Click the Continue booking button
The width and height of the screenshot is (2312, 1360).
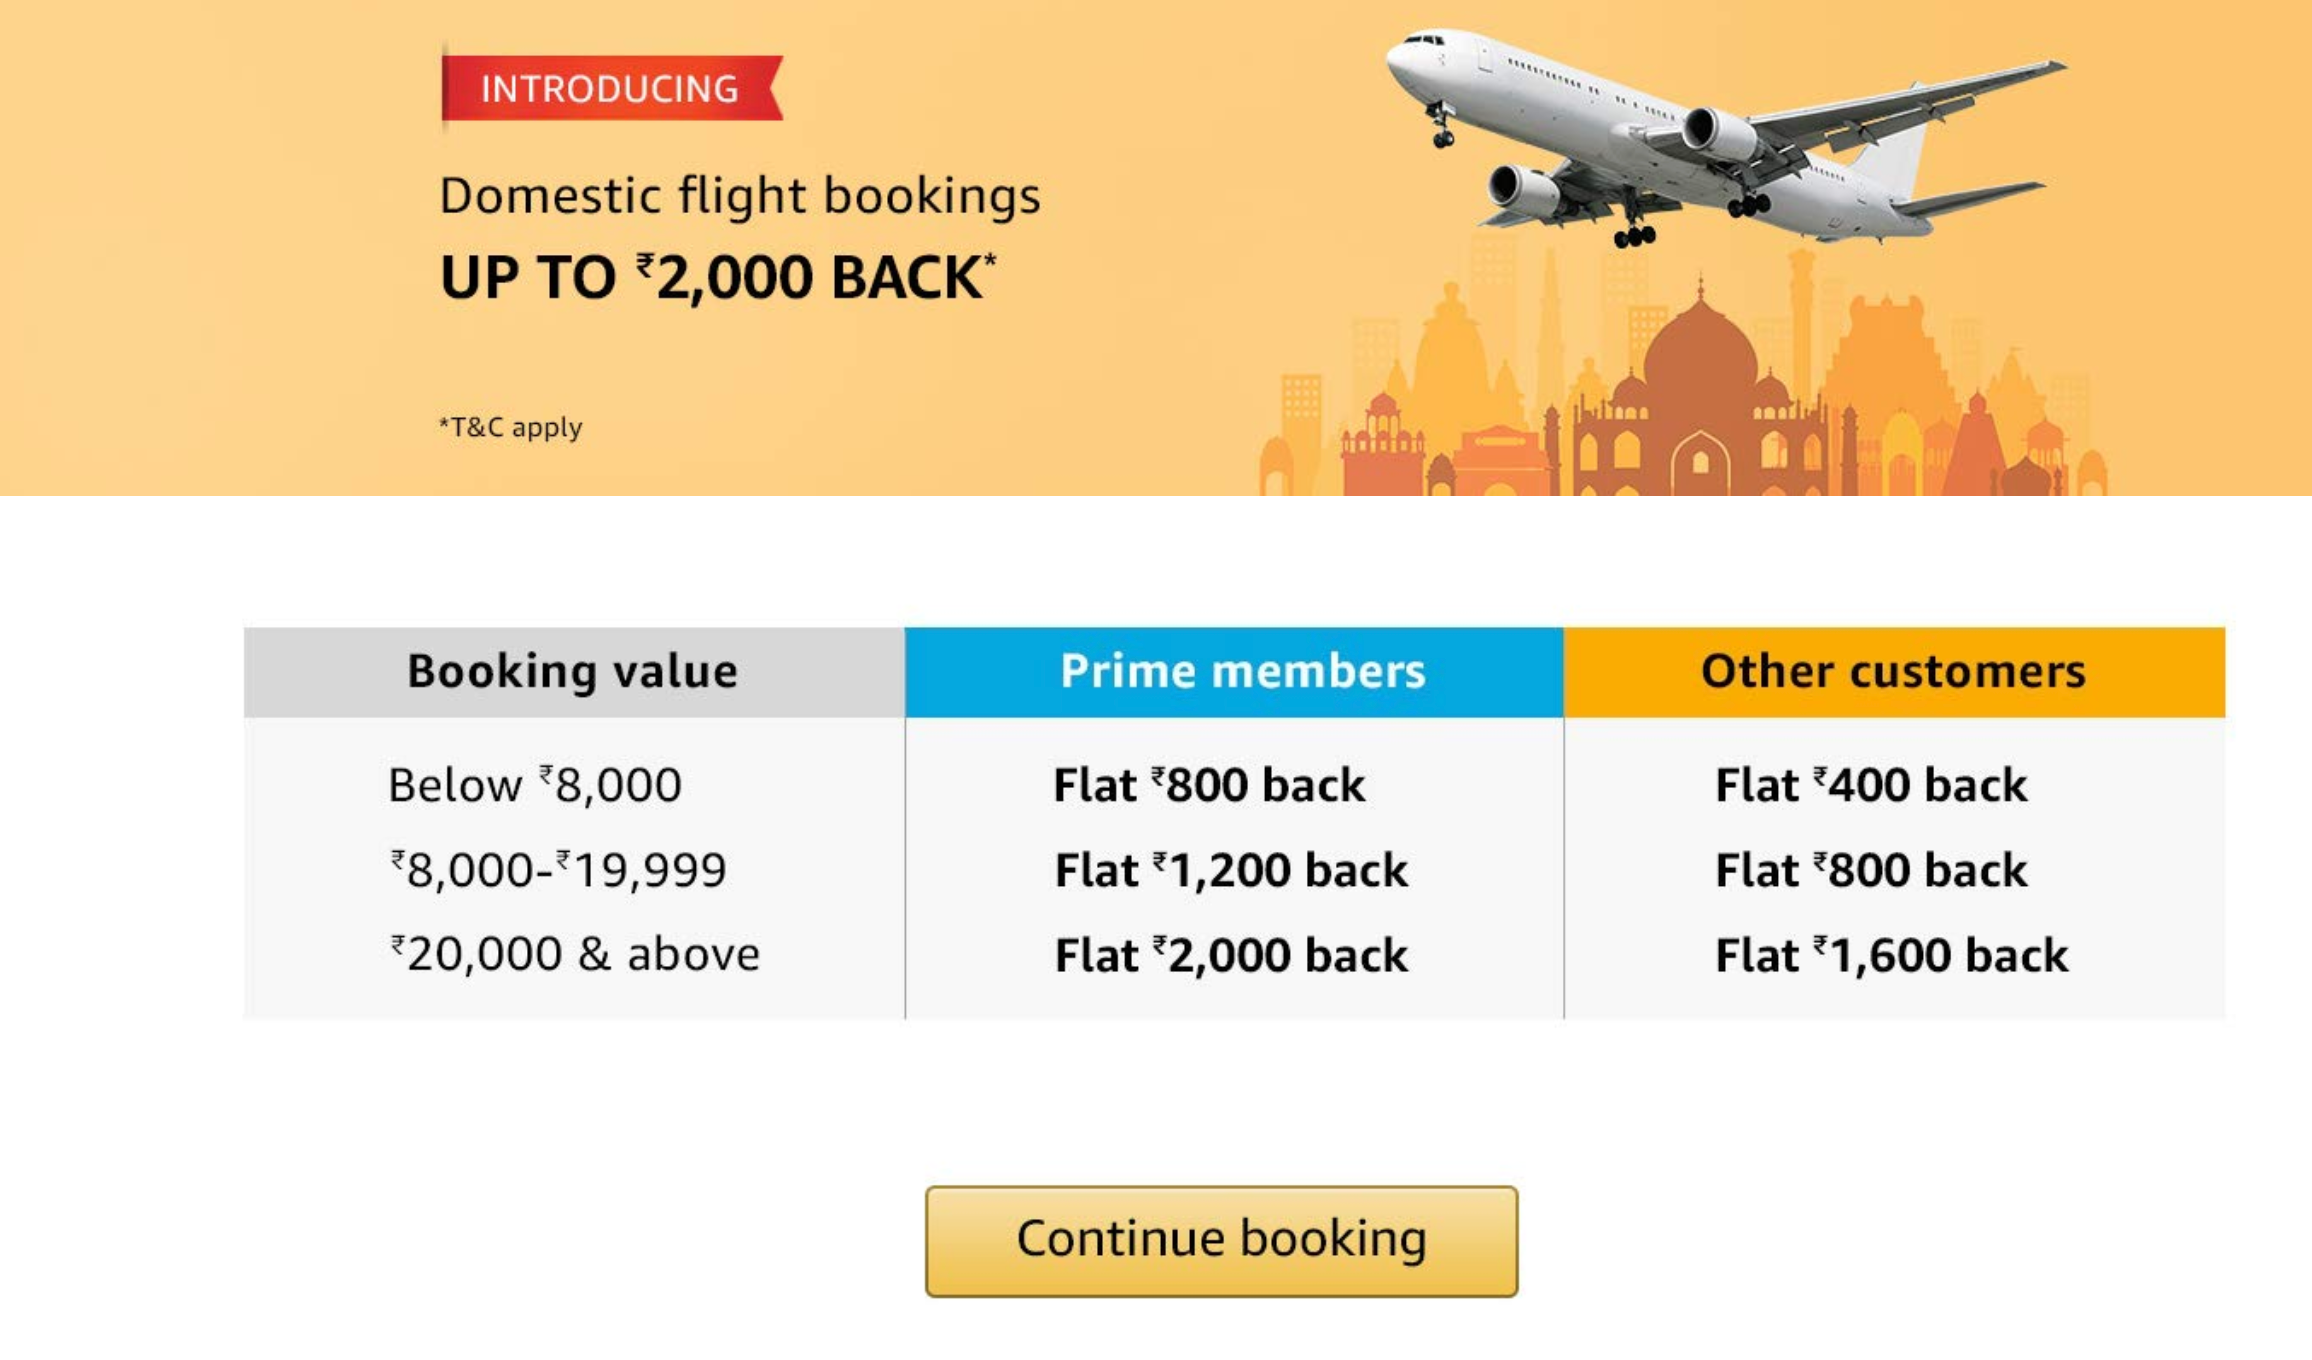(x=1221, y=1241)
